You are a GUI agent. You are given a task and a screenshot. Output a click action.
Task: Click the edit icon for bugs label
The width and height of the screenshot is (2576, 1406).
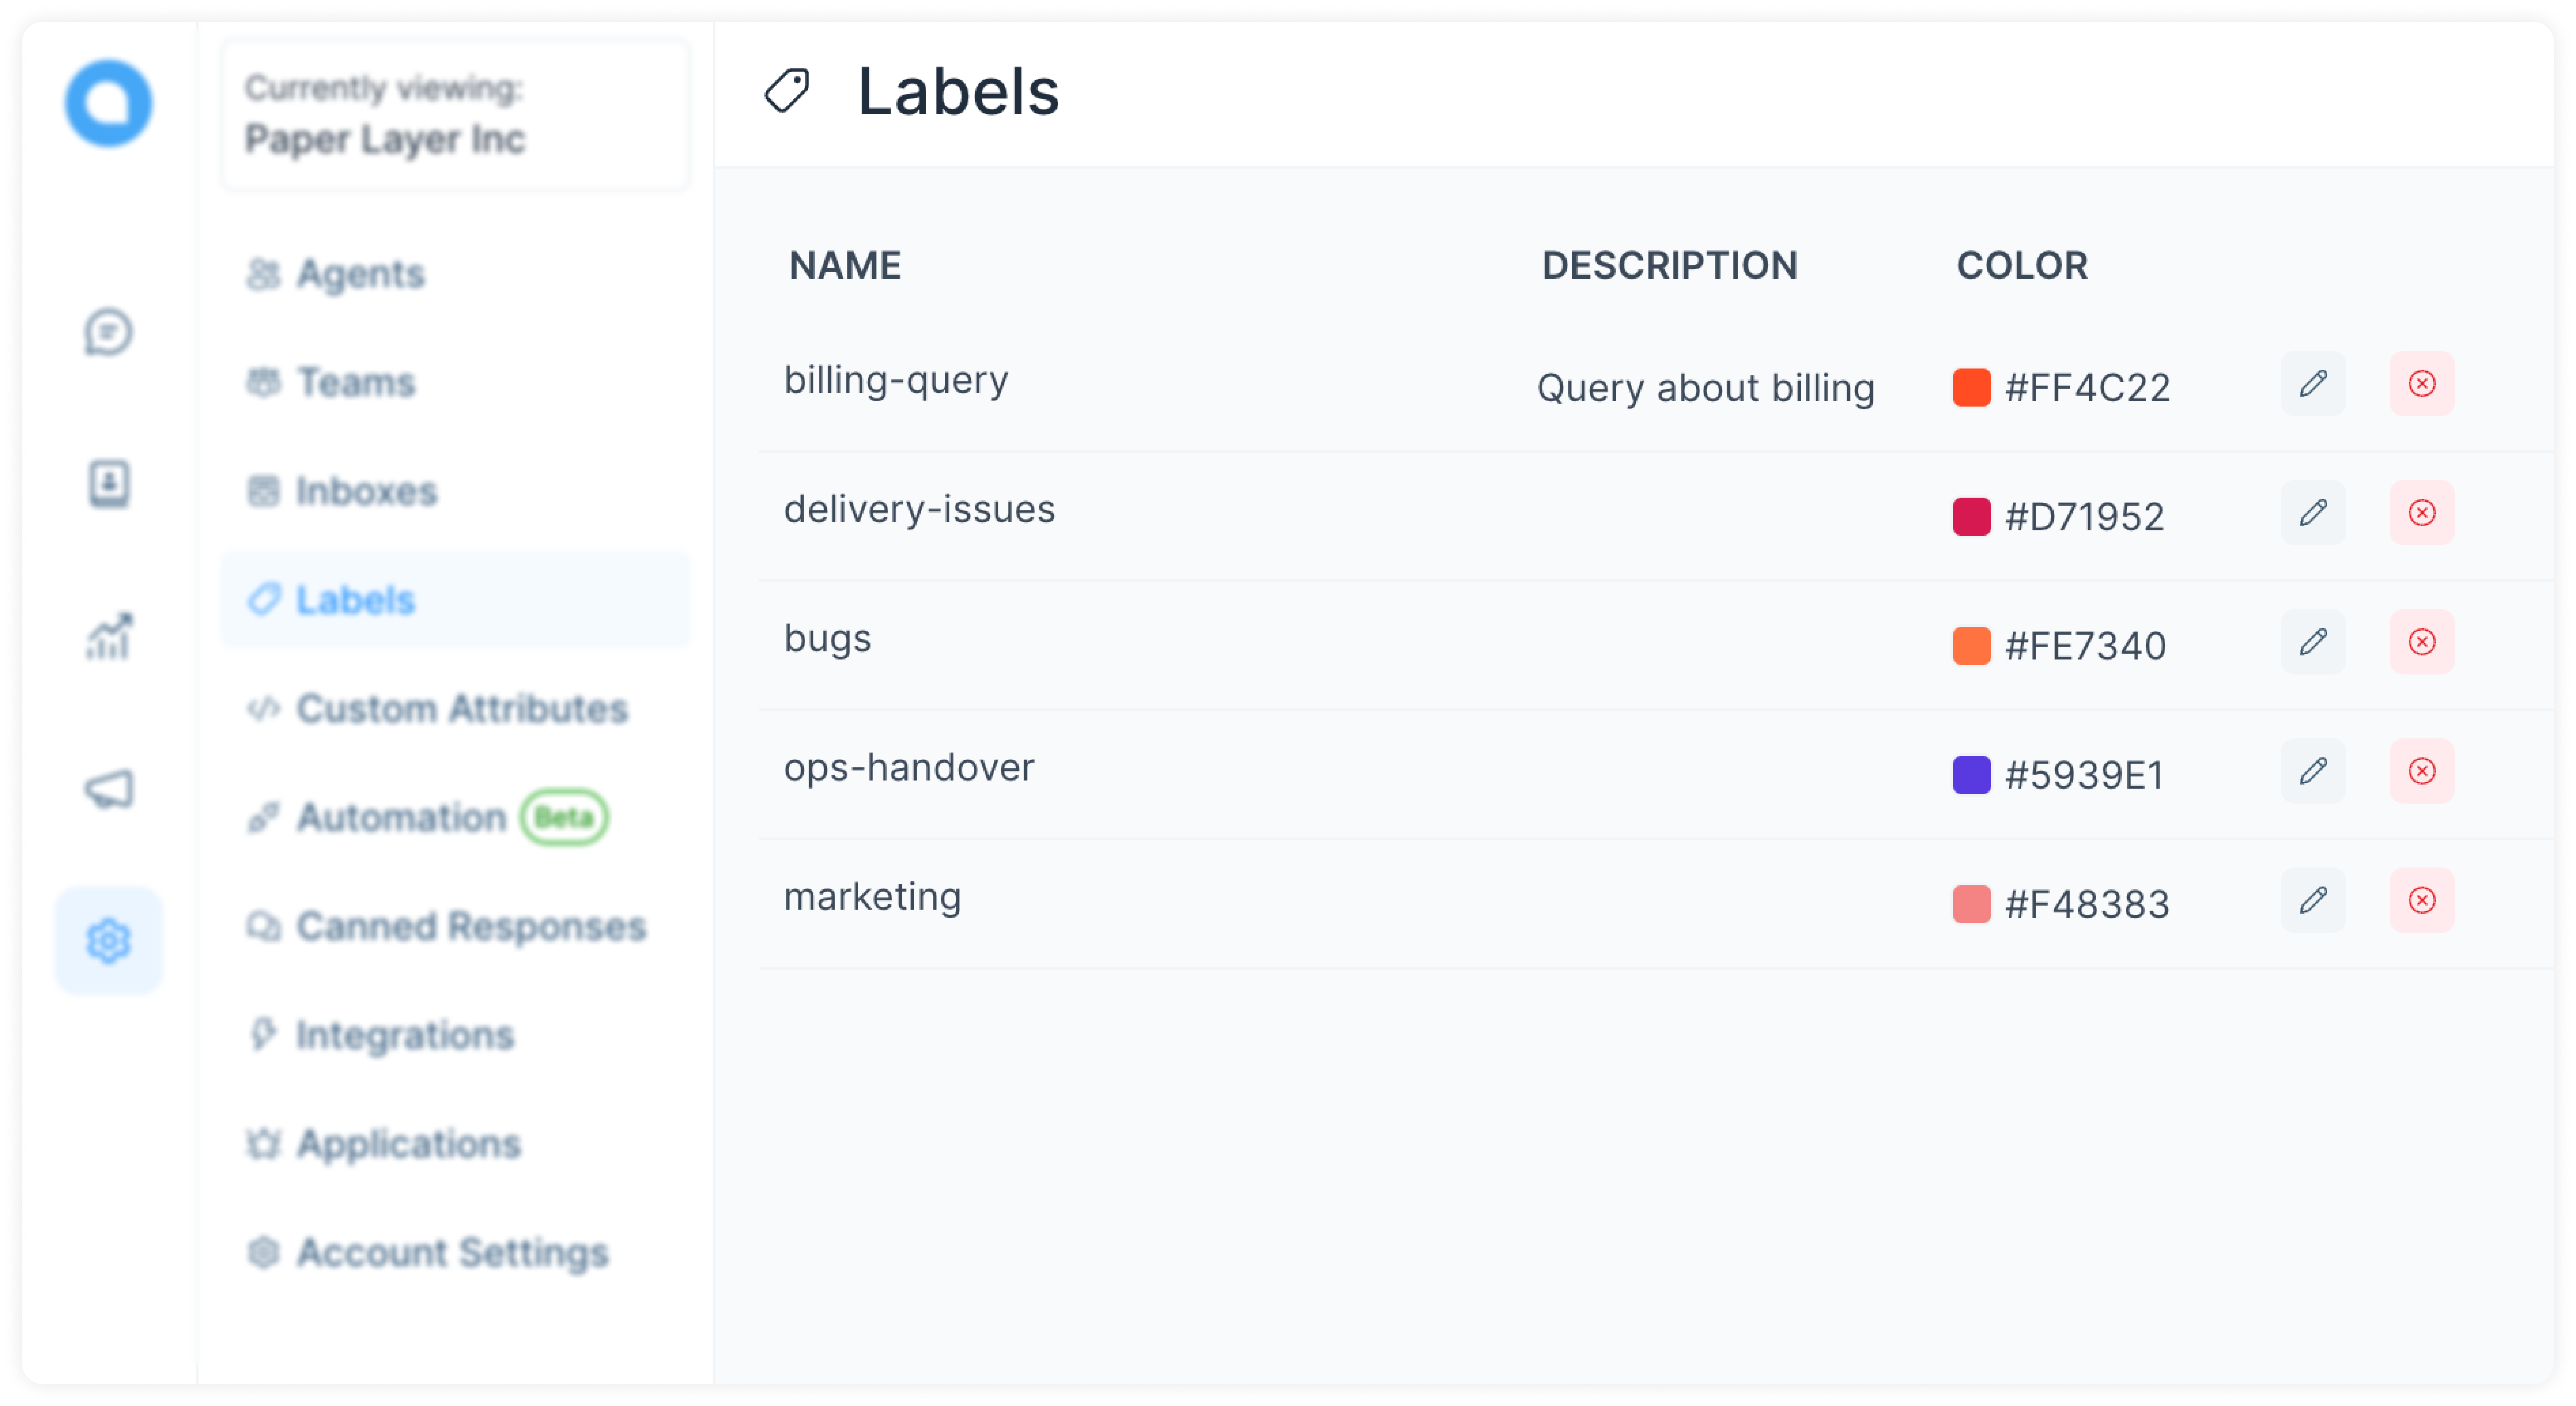pyautogui.click(x=2313, y=640)
